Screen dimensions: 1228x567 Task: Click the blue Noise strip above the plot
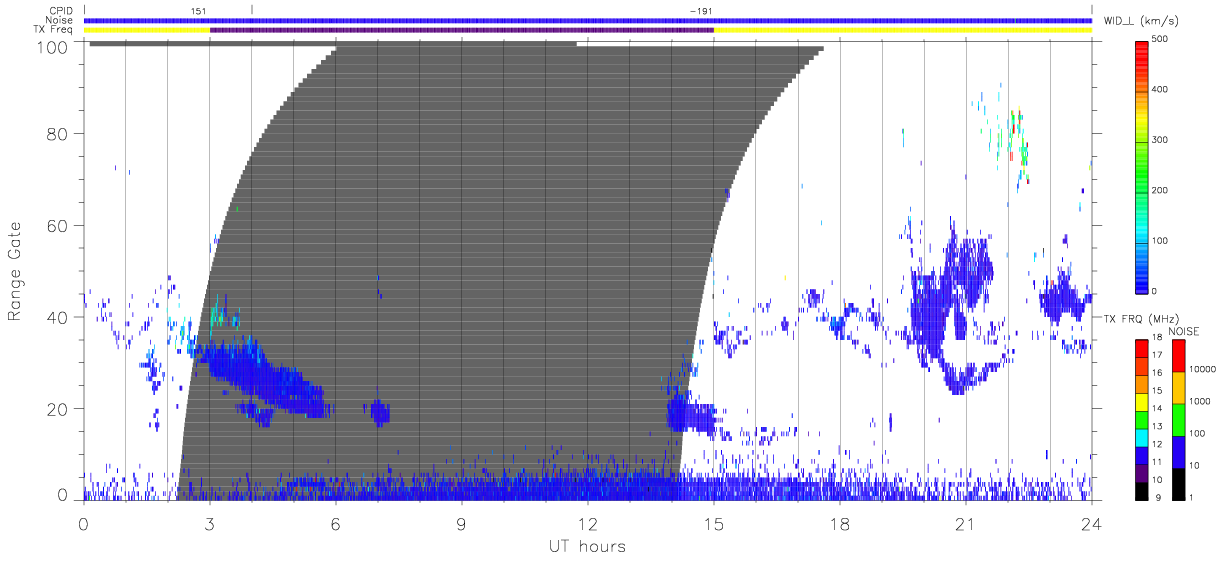tap(588, 20)
